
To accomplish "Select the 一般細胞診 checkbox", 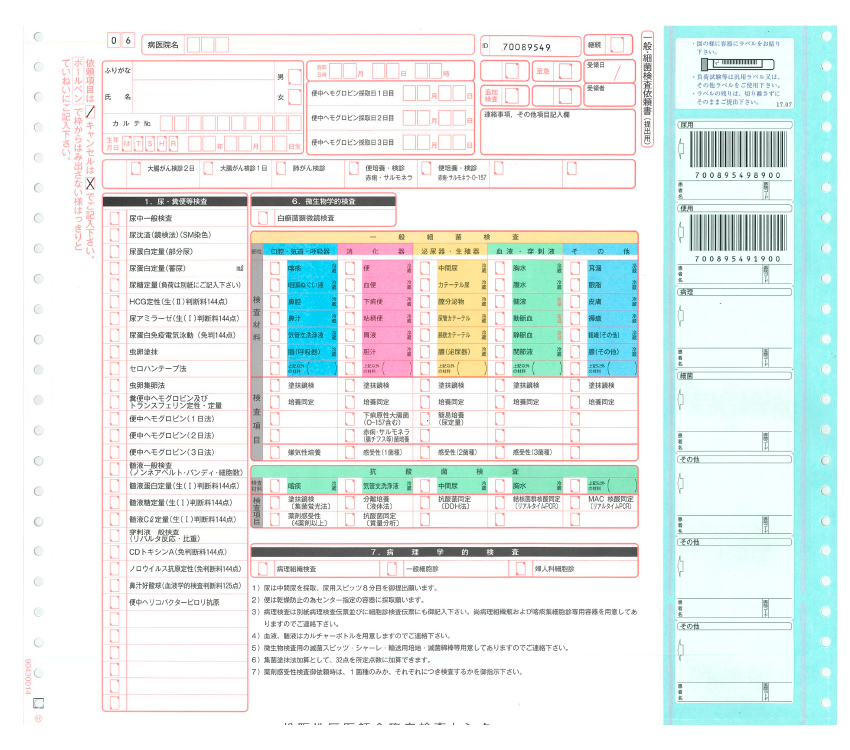I will pyautogui.click(x=392, y=568).
